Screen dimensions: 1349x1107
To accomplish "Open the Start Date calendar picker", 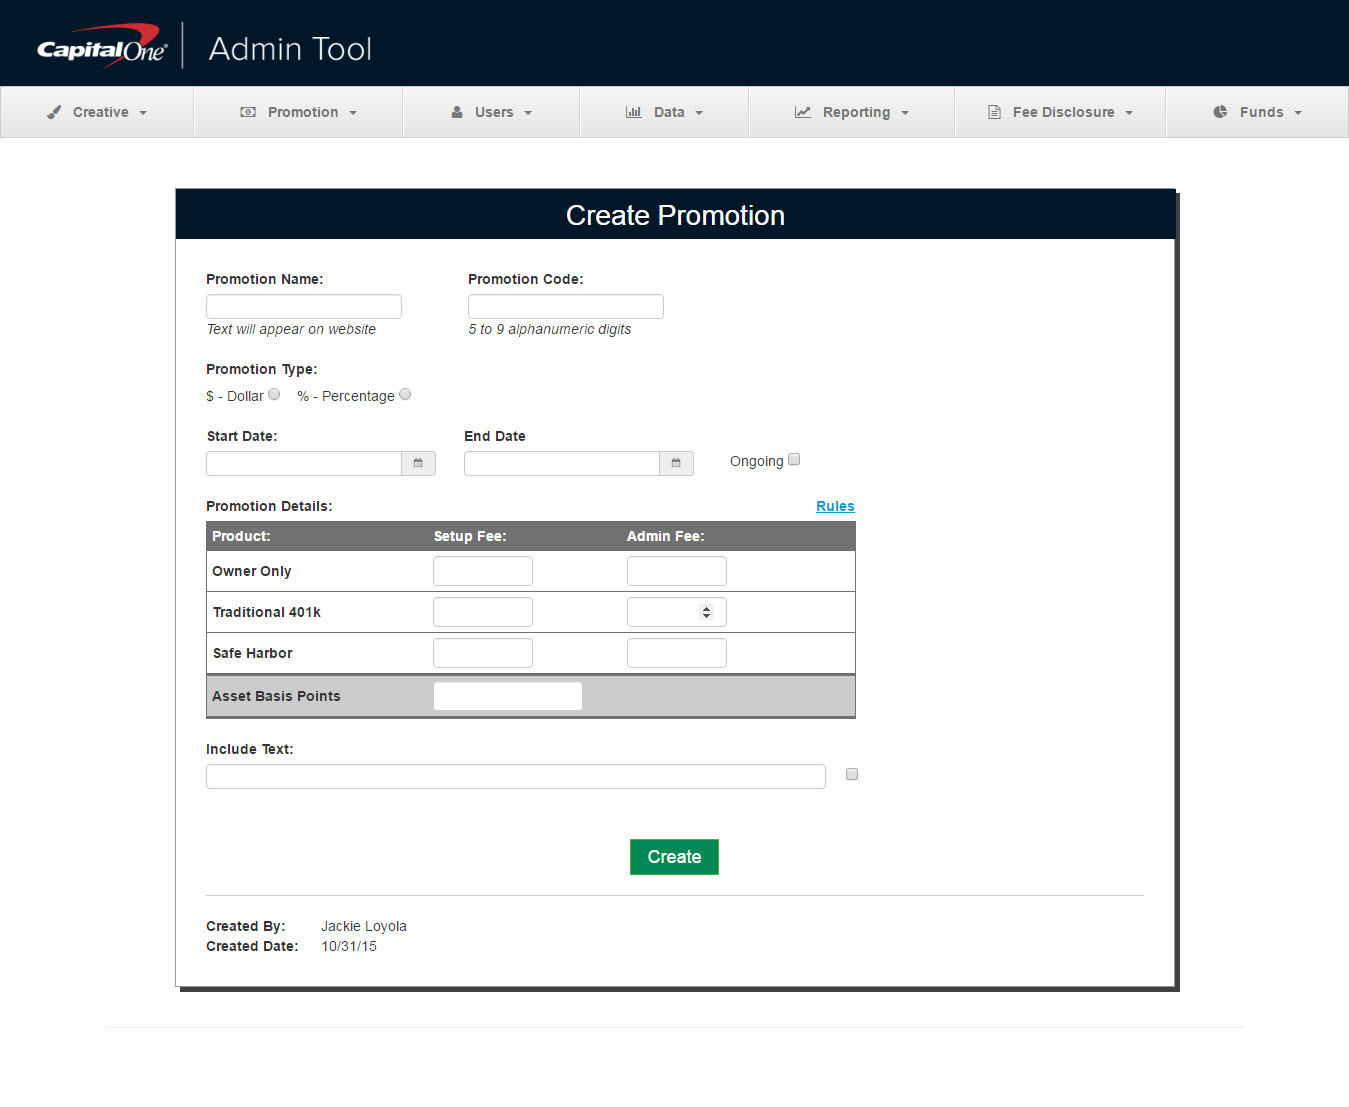I will (418, 463).
